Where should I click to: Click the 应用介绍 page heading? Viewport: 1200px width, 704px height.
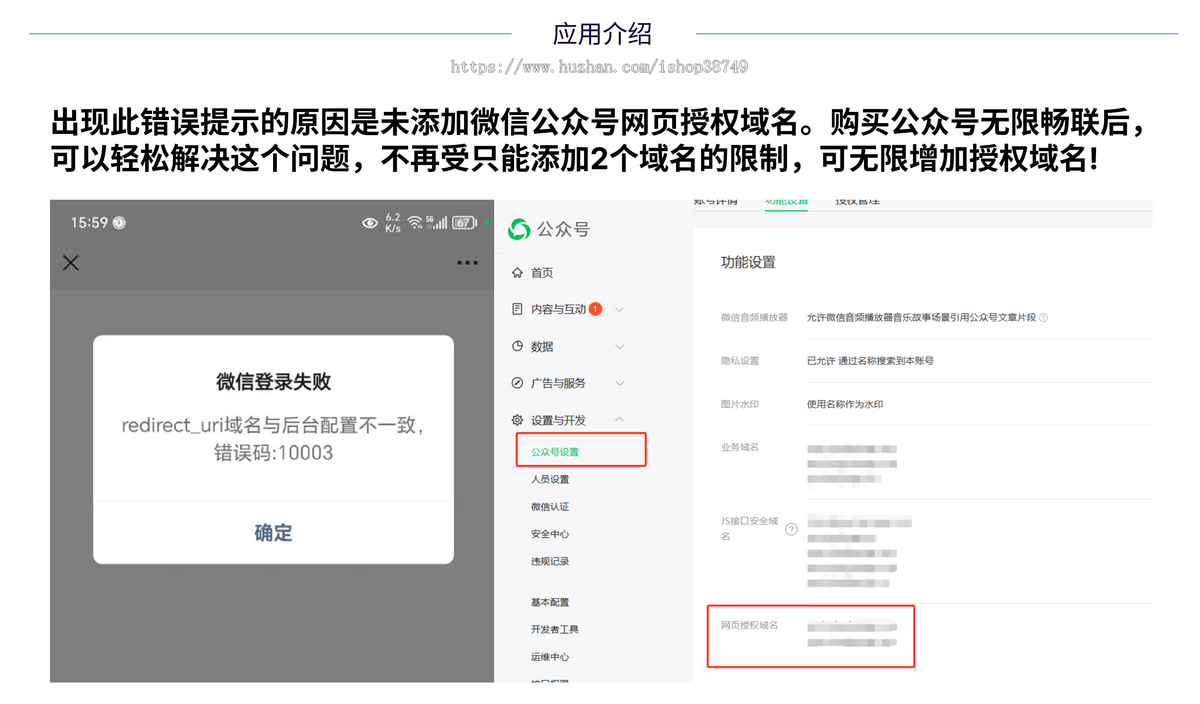coord(603,34)
